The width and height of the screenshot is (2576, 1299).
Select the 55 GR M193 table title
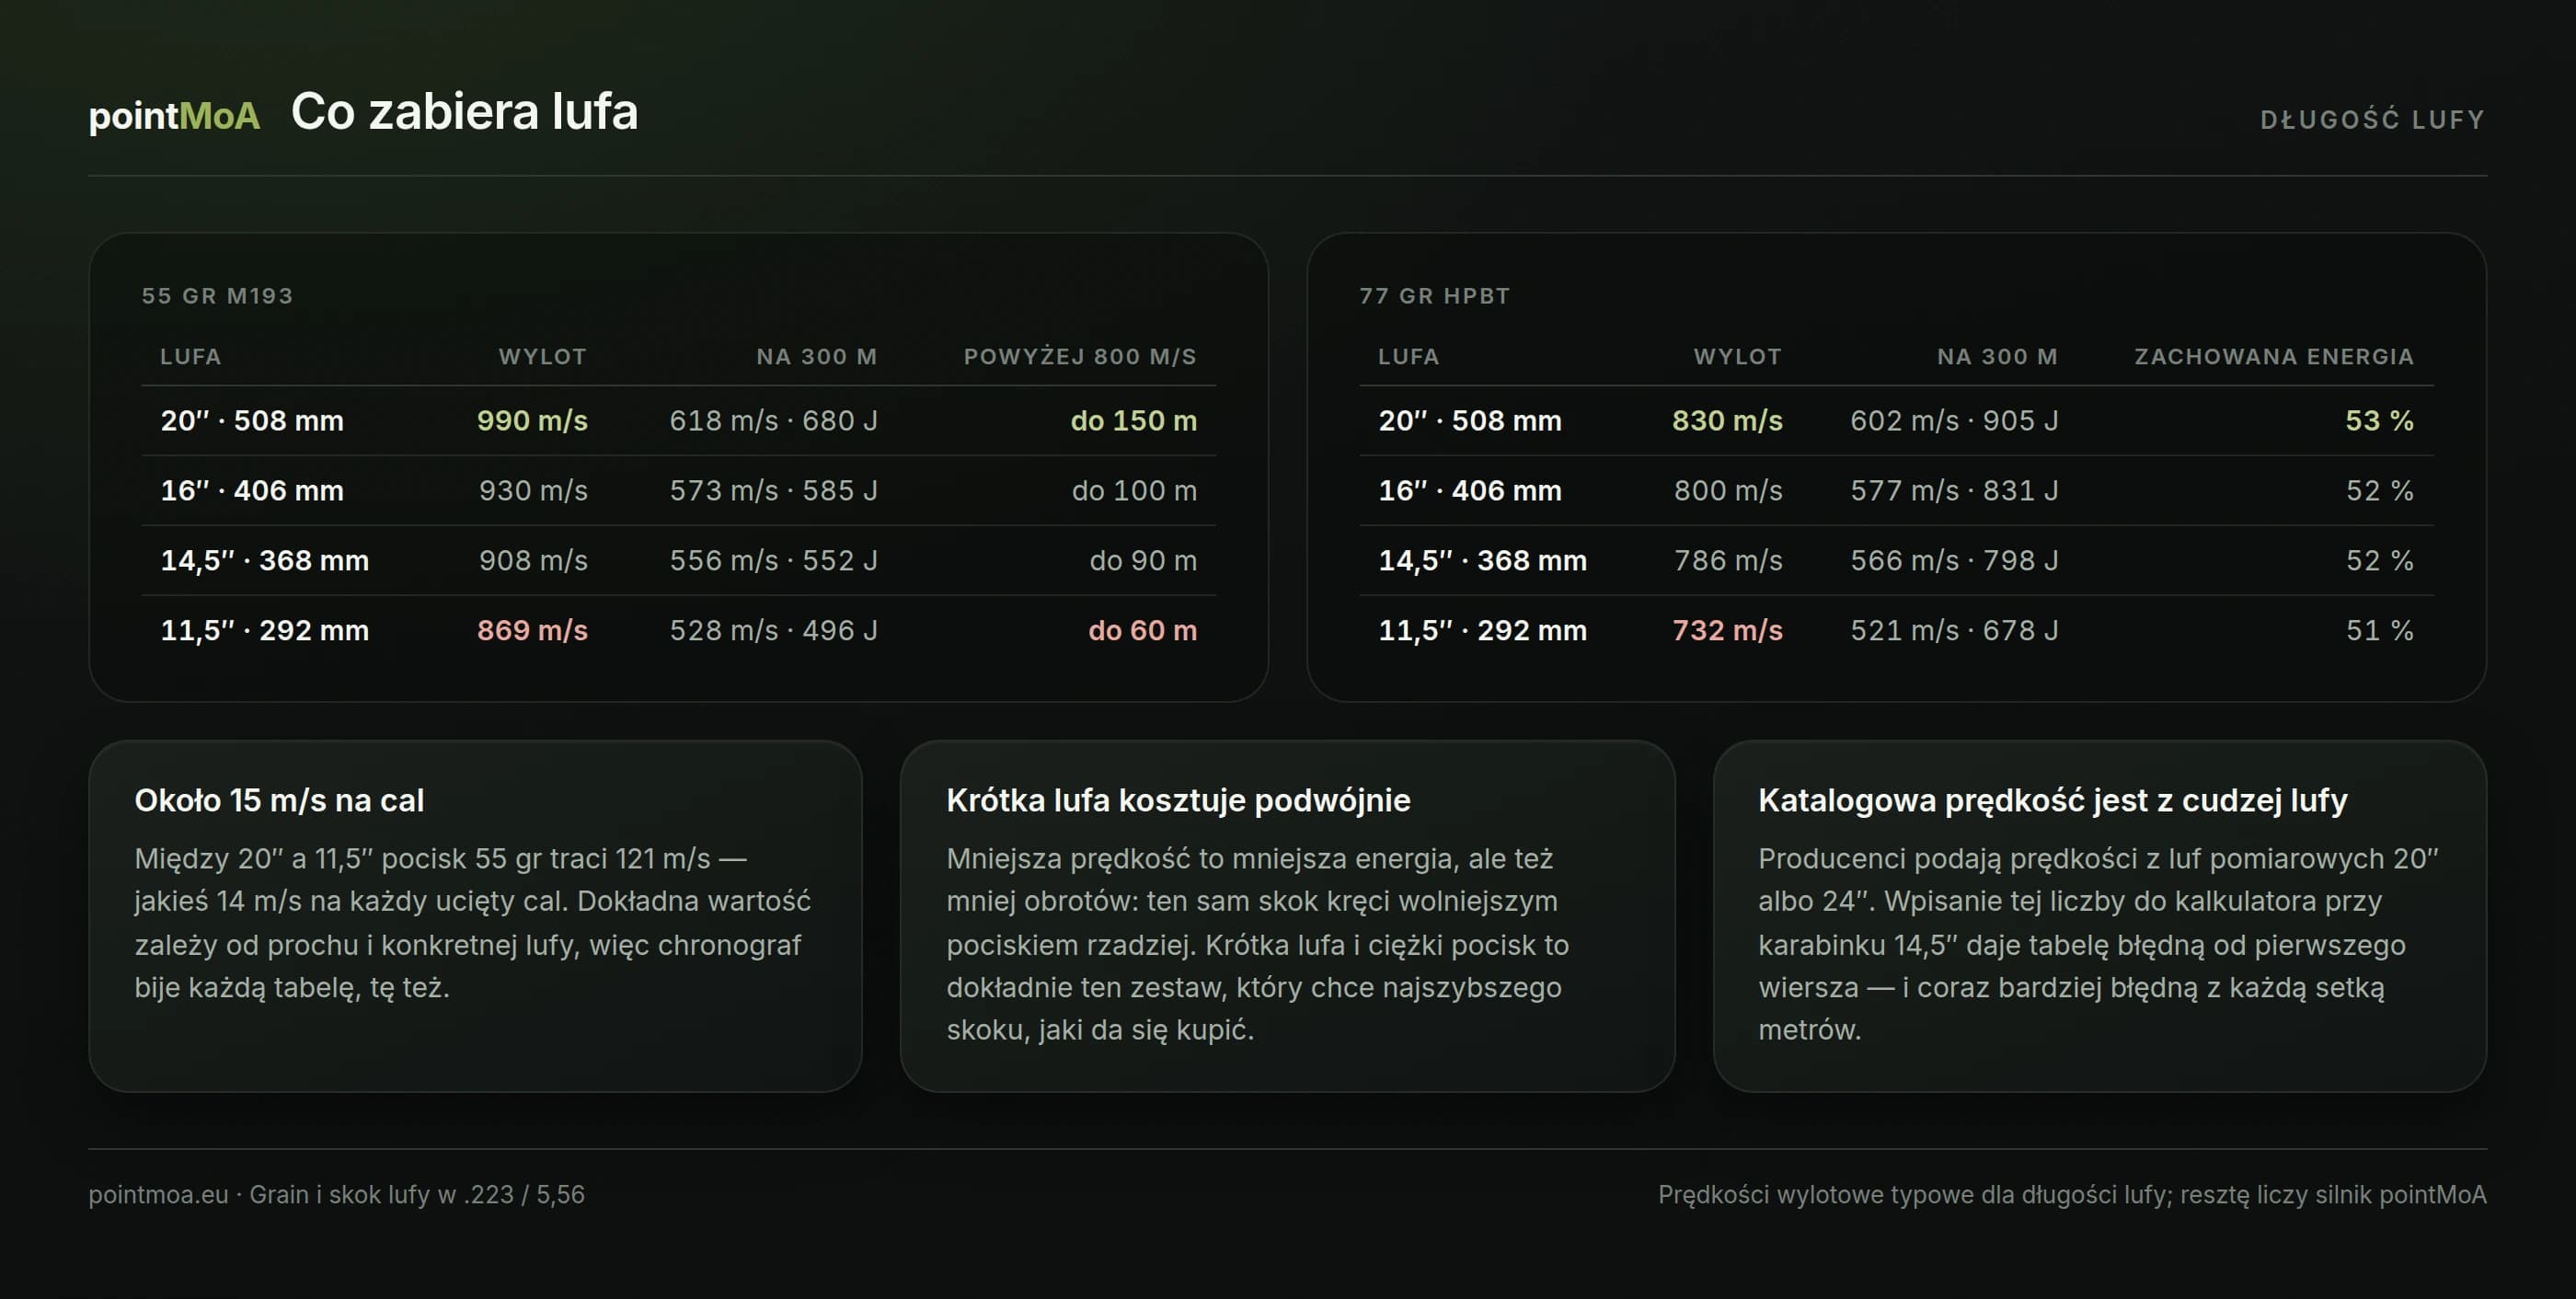tap(217, 296)
